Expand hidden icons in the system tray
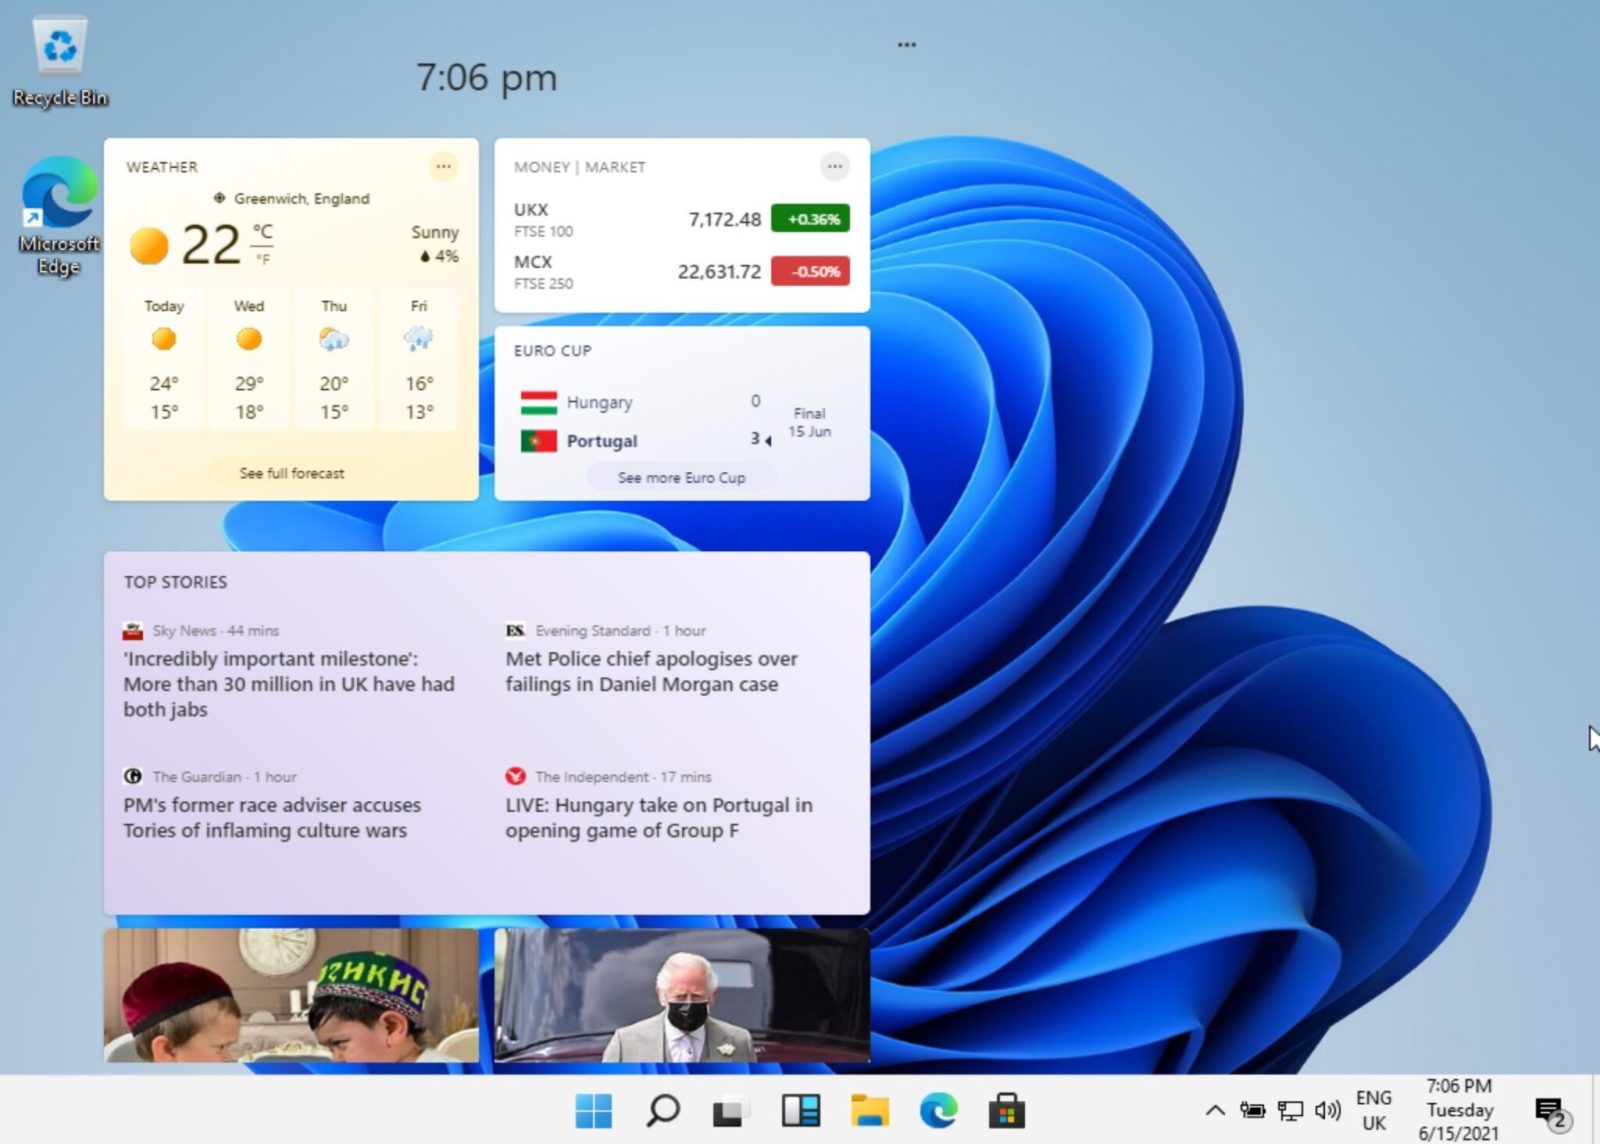This screenshot has width=1600, height=1144. (1214, 1110)
